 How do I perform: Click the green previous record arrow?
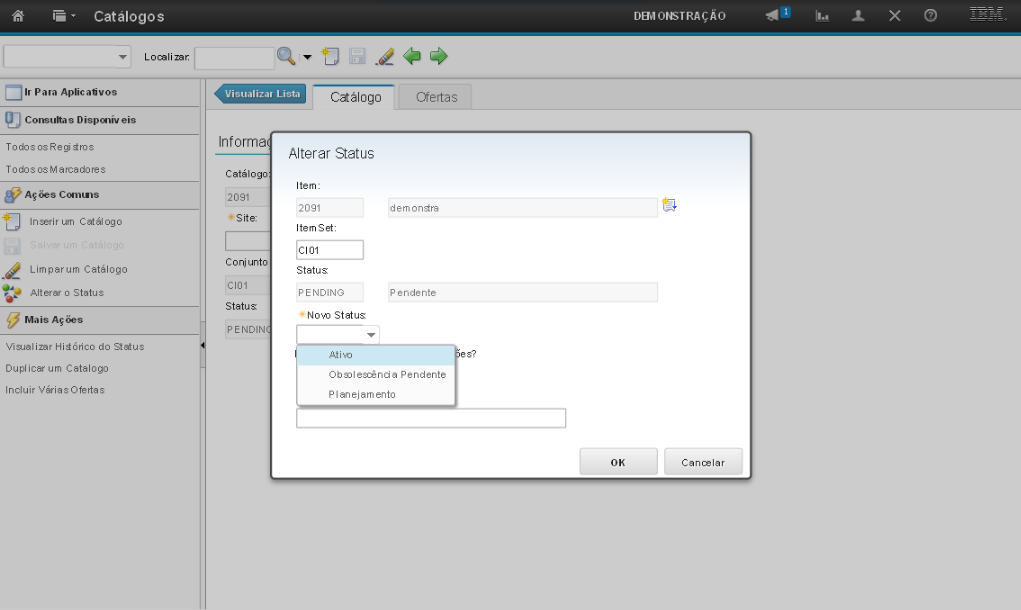[412, 57]
